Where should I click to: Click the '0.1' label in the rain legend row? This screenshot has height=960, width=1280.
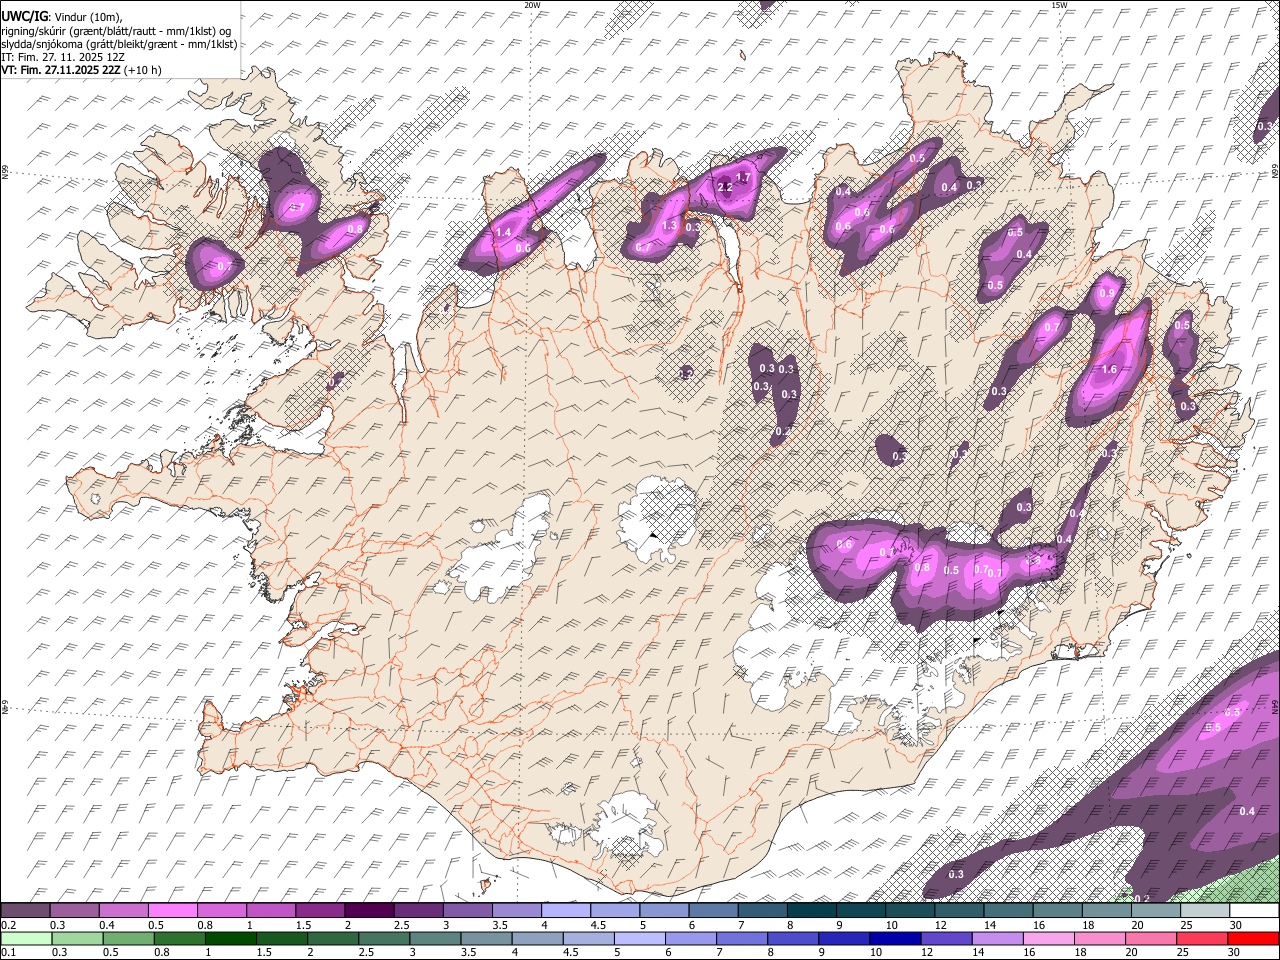(9, 953)
